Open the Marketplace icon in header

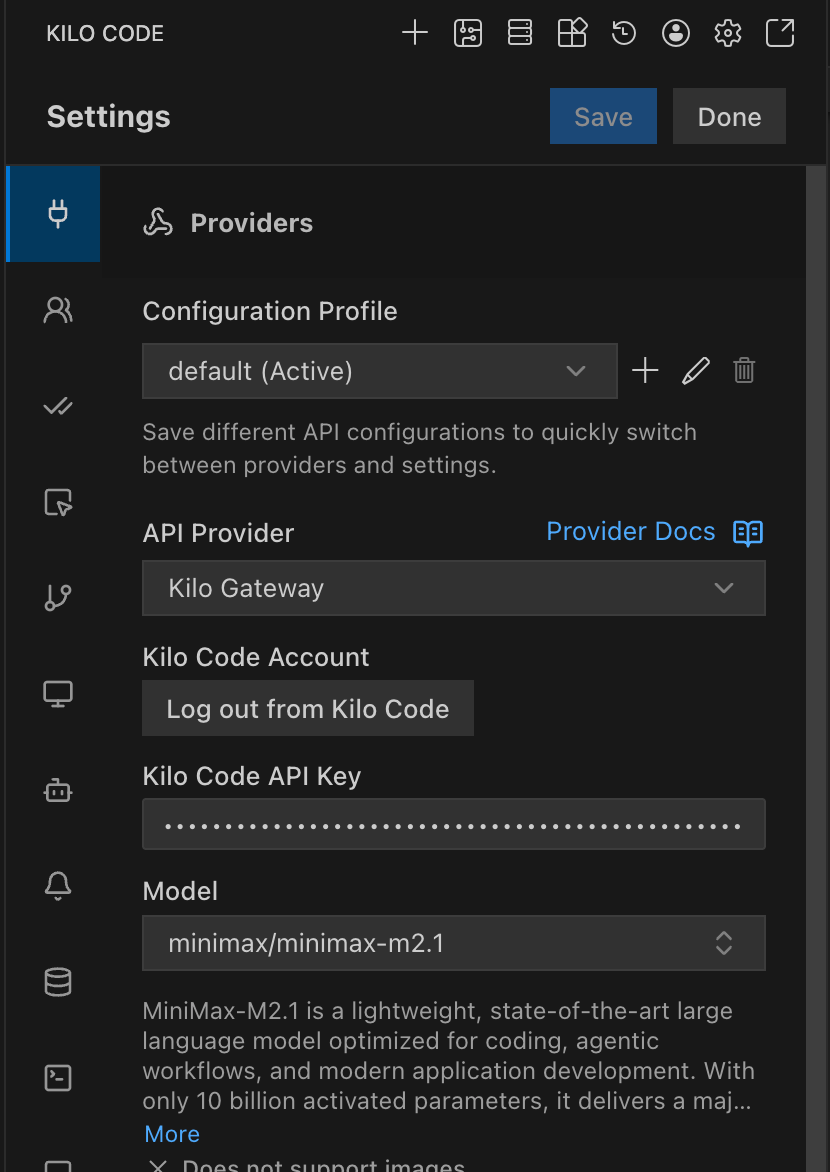pyautogui.click(x=572, y=33)
